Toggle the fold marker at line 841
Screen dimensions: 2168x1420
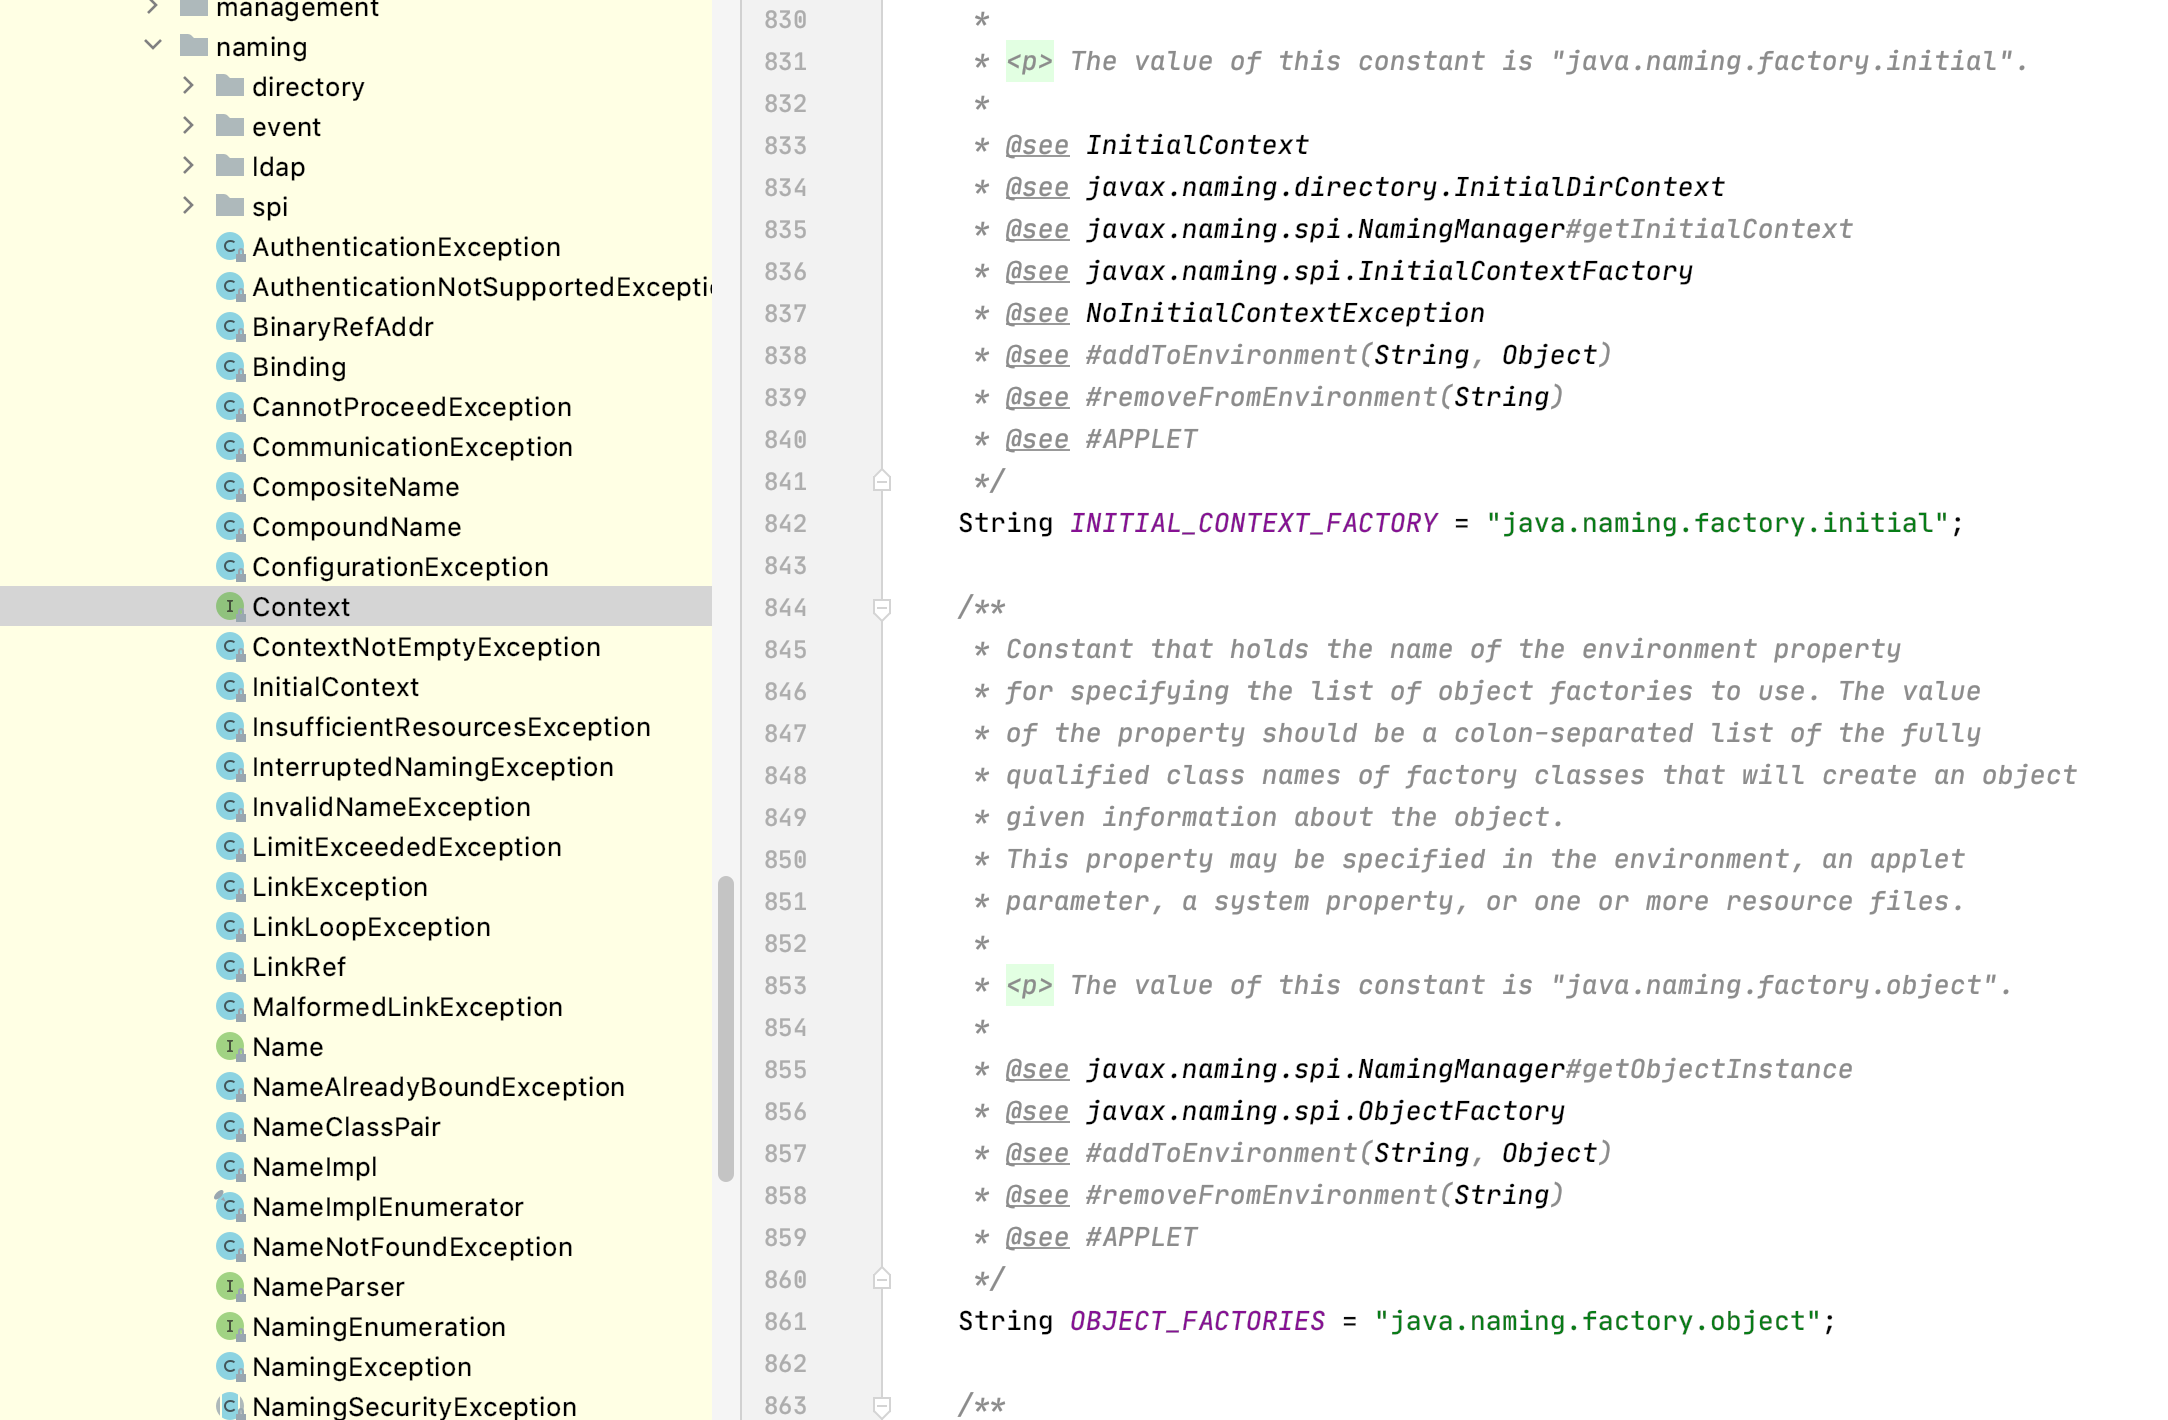point(882,482)
